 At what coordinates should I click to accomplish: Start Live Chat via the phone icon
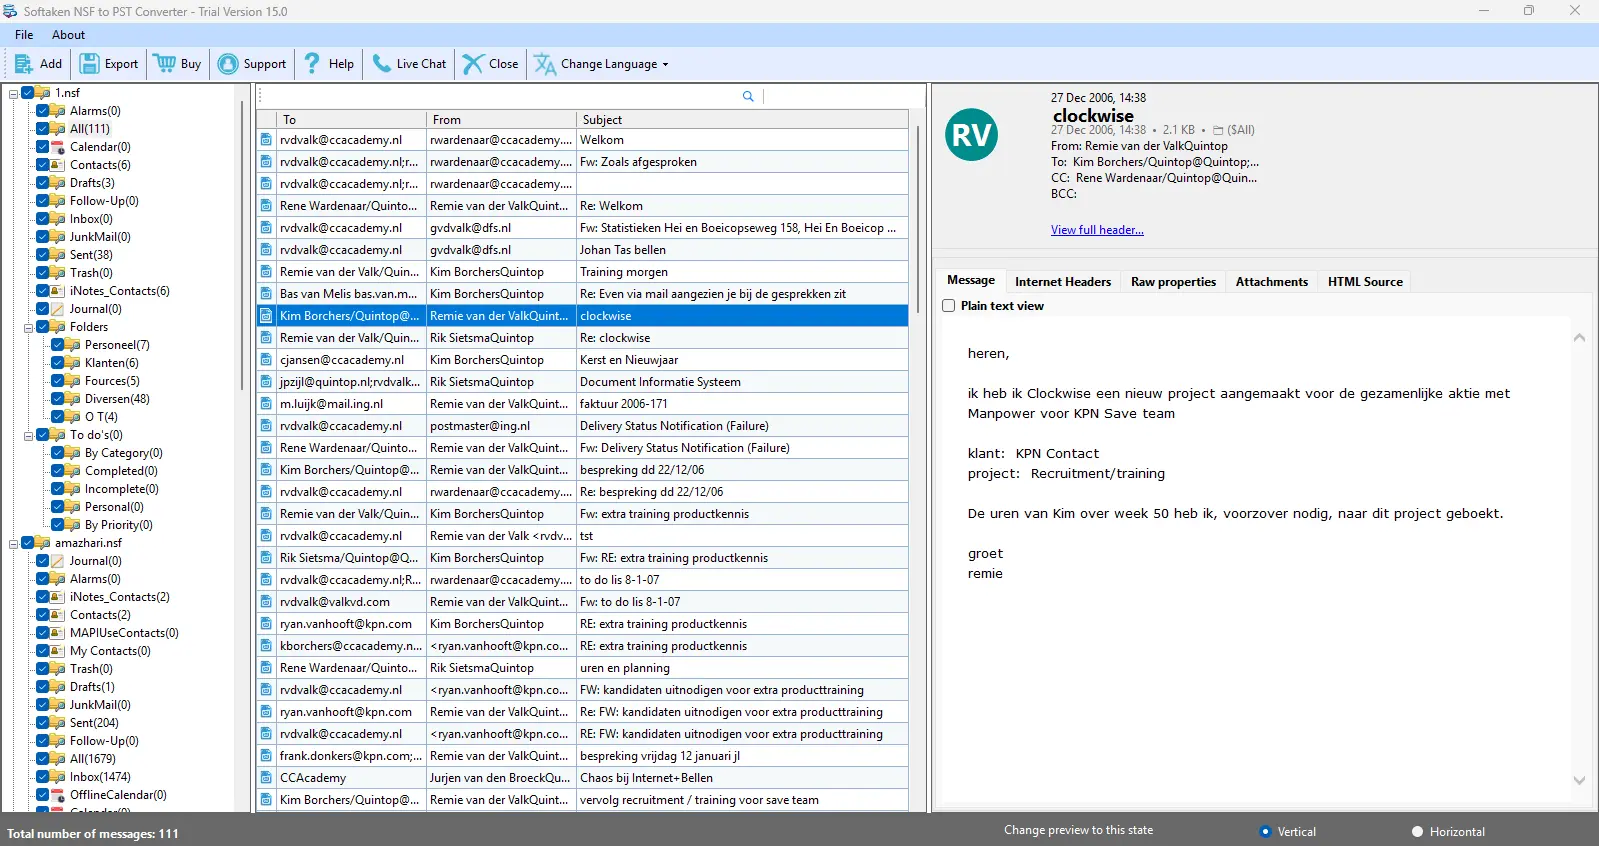point(382,64)
